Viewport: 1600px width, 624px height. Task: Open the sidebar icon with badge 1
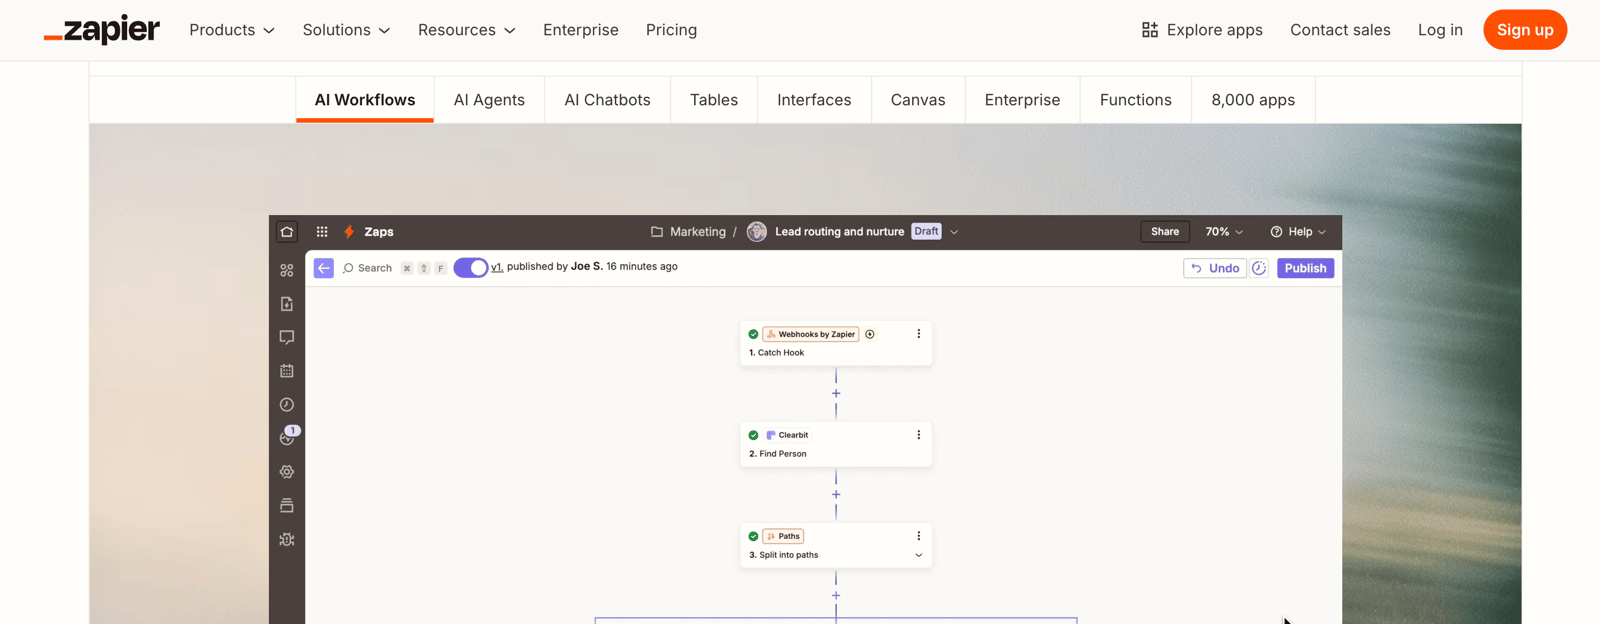point(289,436)
